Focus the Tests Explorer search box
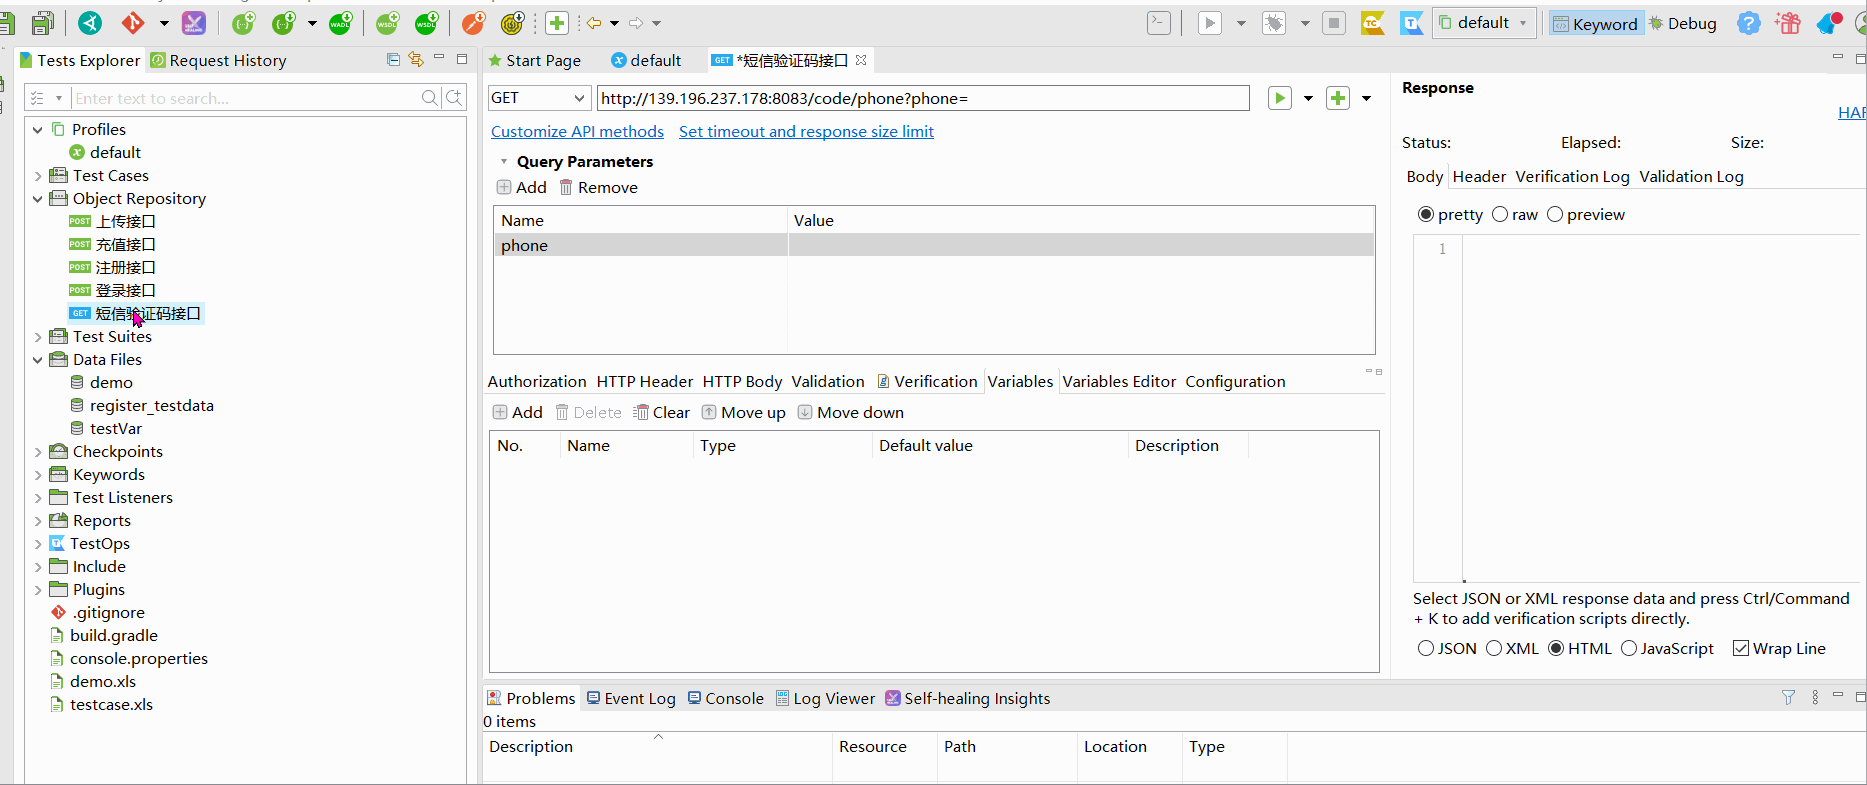 (246, 98)
